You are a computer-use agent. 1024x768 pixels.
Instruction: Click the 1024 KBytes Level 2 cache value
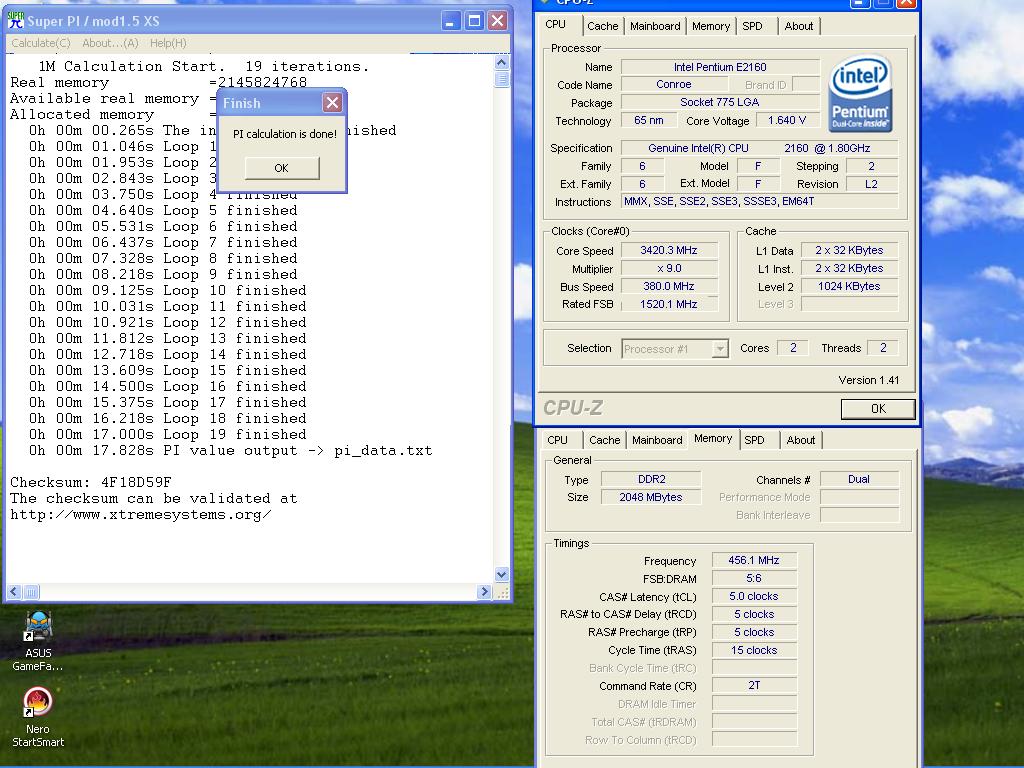coord(849,286)
